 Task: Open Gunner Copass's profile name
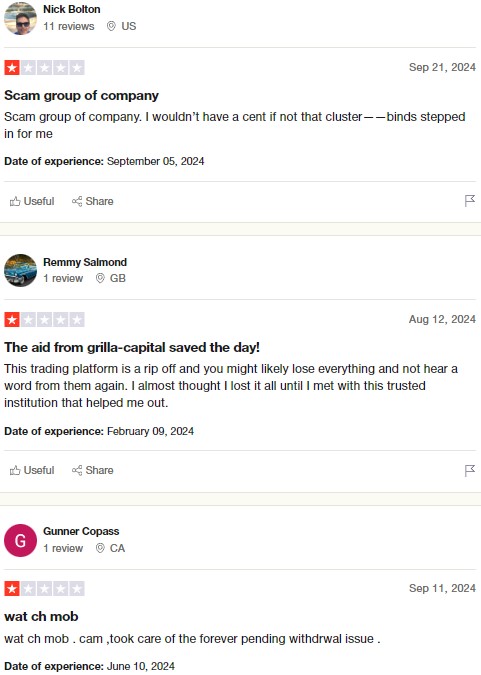[81, 531]
